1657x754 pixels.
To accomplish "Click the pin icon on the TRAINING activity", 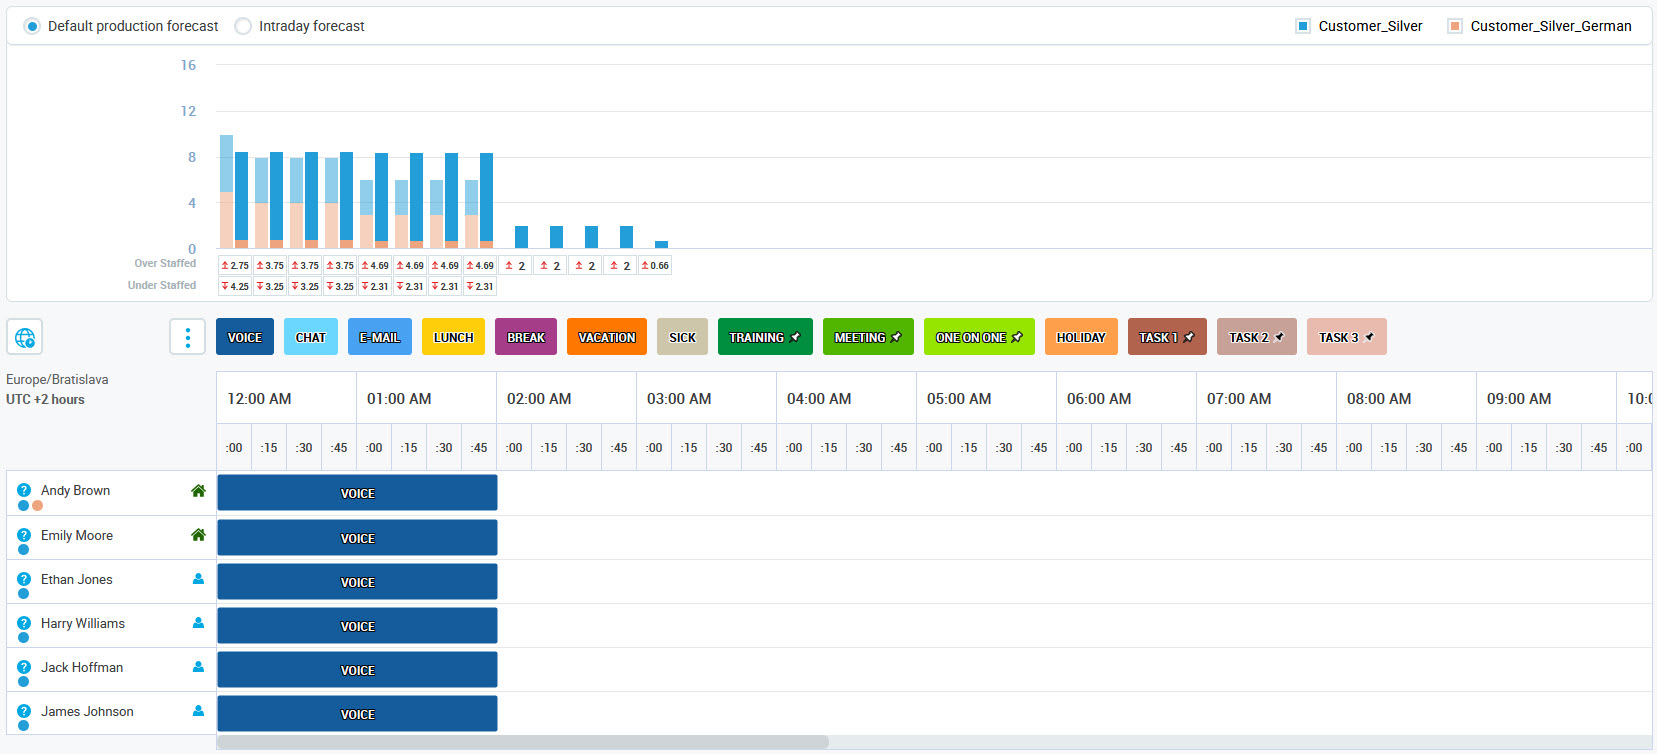I will [796, 337].
